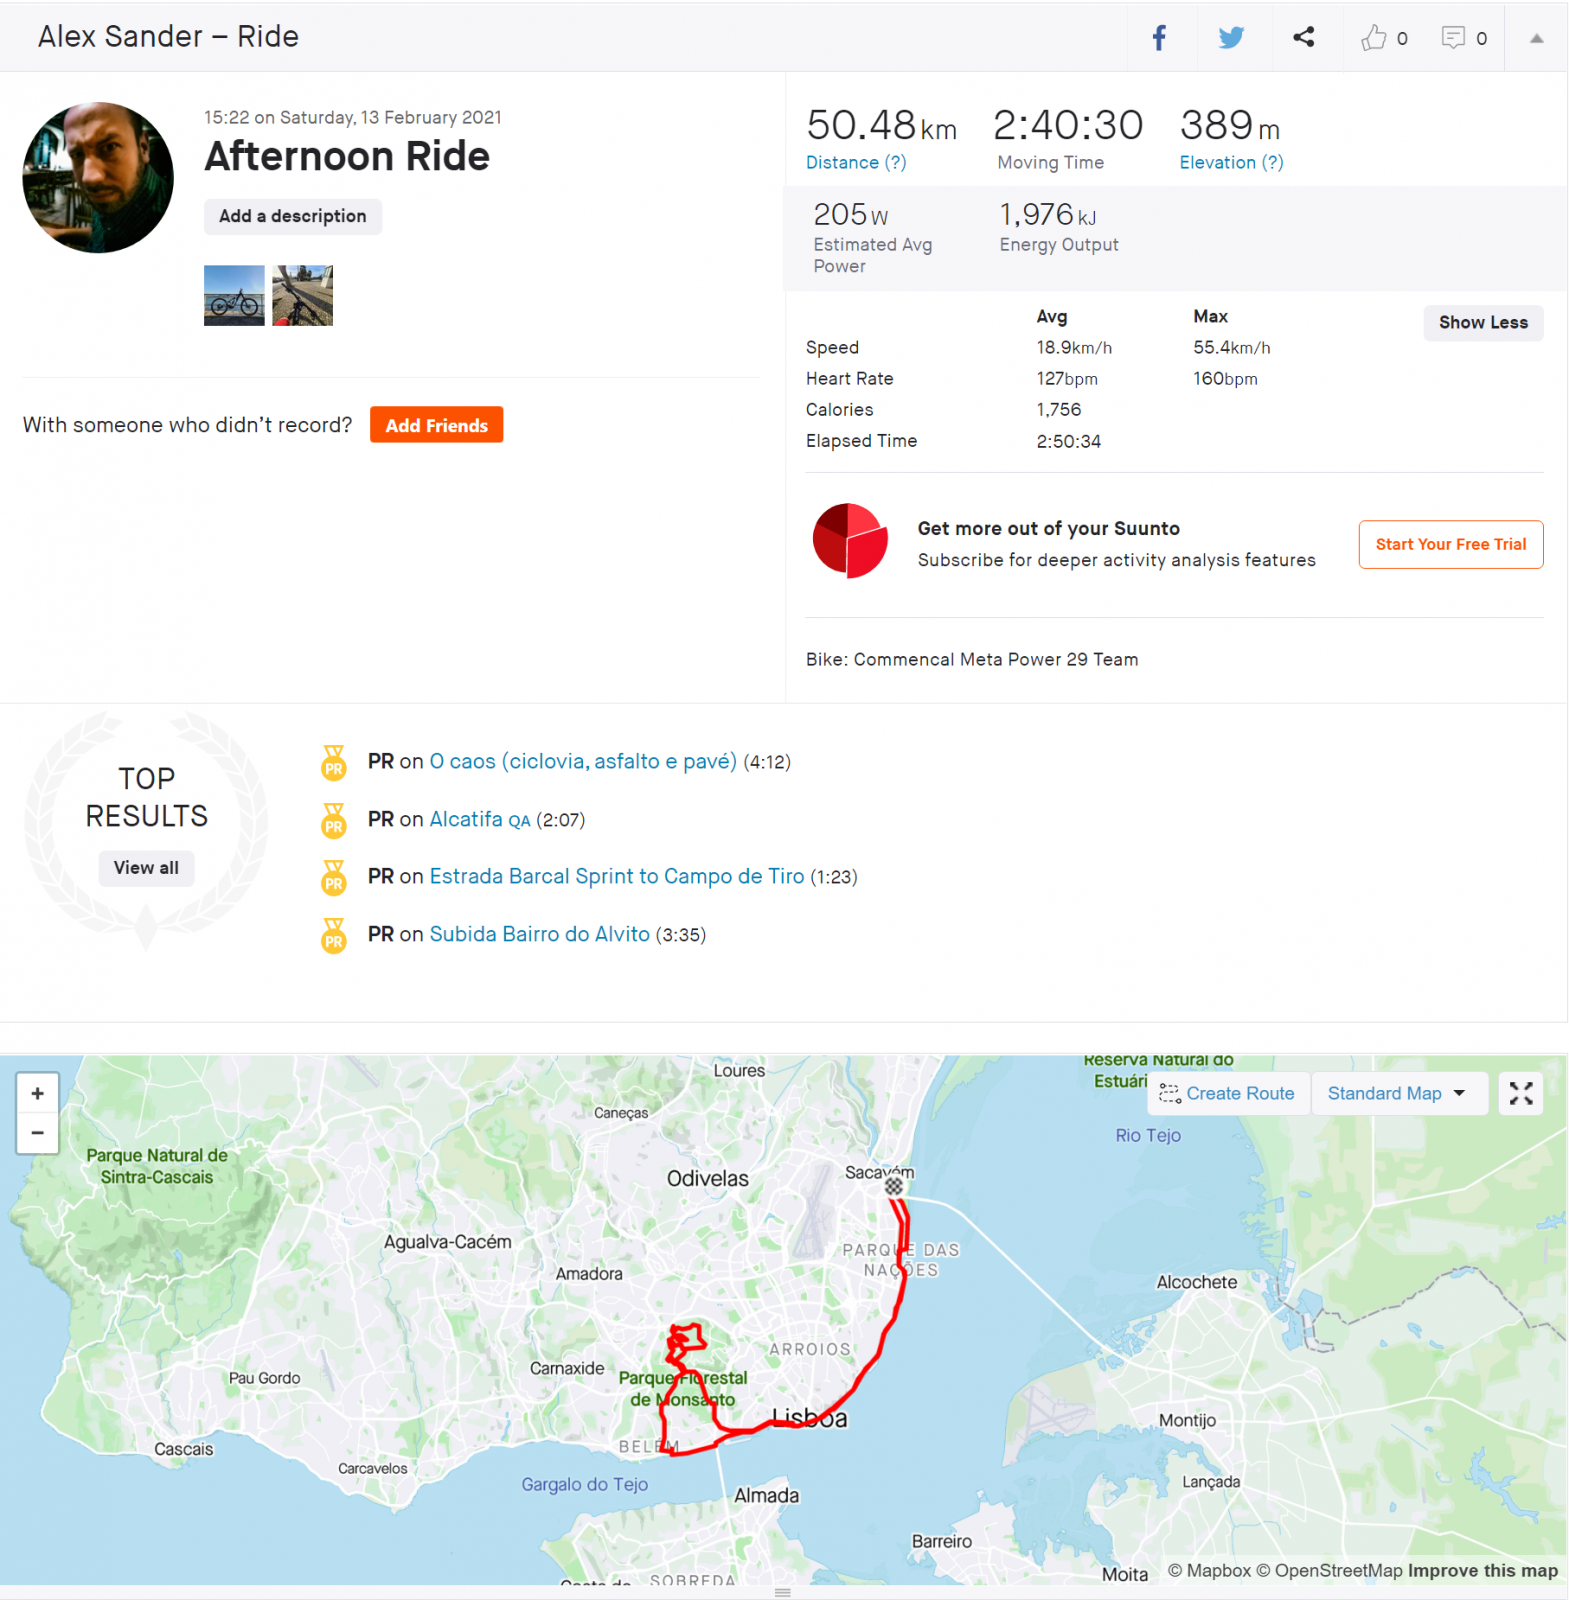This screenshot has height=1600, width=1569.
Task: Click Bike: Commencal Meta Power 29 Team
Action: [x=972, y=660]
